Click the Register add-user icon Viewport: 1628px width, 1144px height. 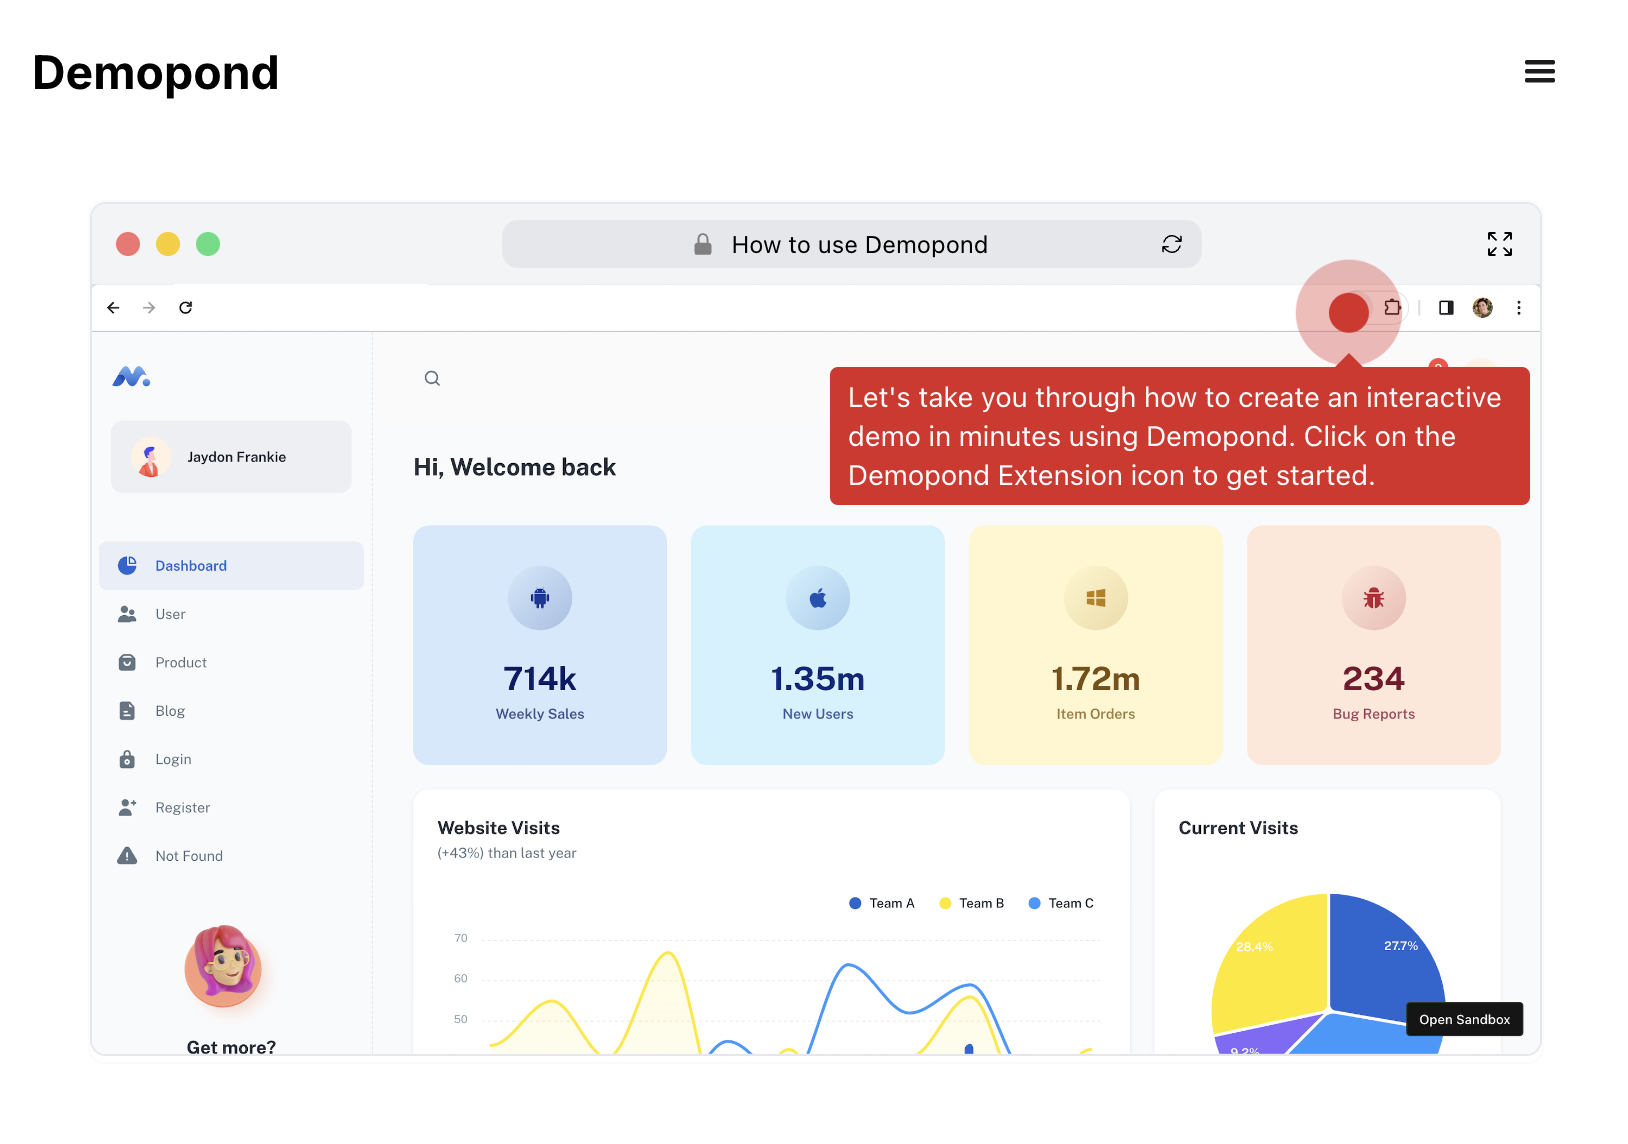click(127, 807)
